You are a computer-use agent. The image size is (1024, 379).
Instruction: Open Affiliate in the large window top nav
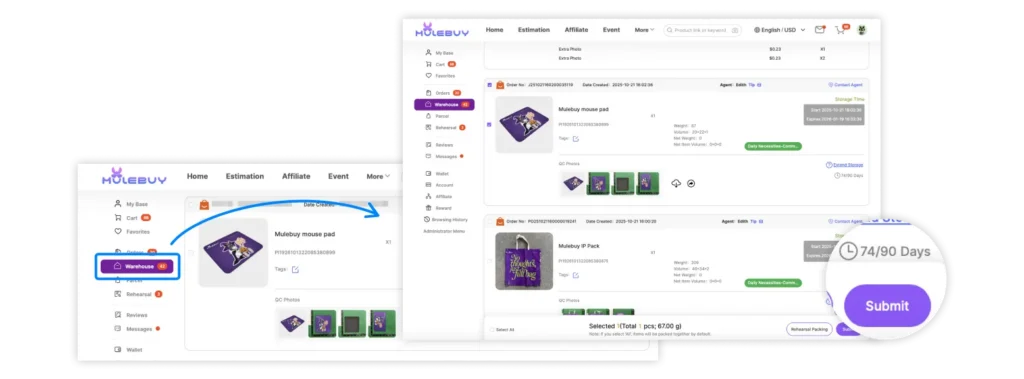pyautogui.click(x=576, y=30)
